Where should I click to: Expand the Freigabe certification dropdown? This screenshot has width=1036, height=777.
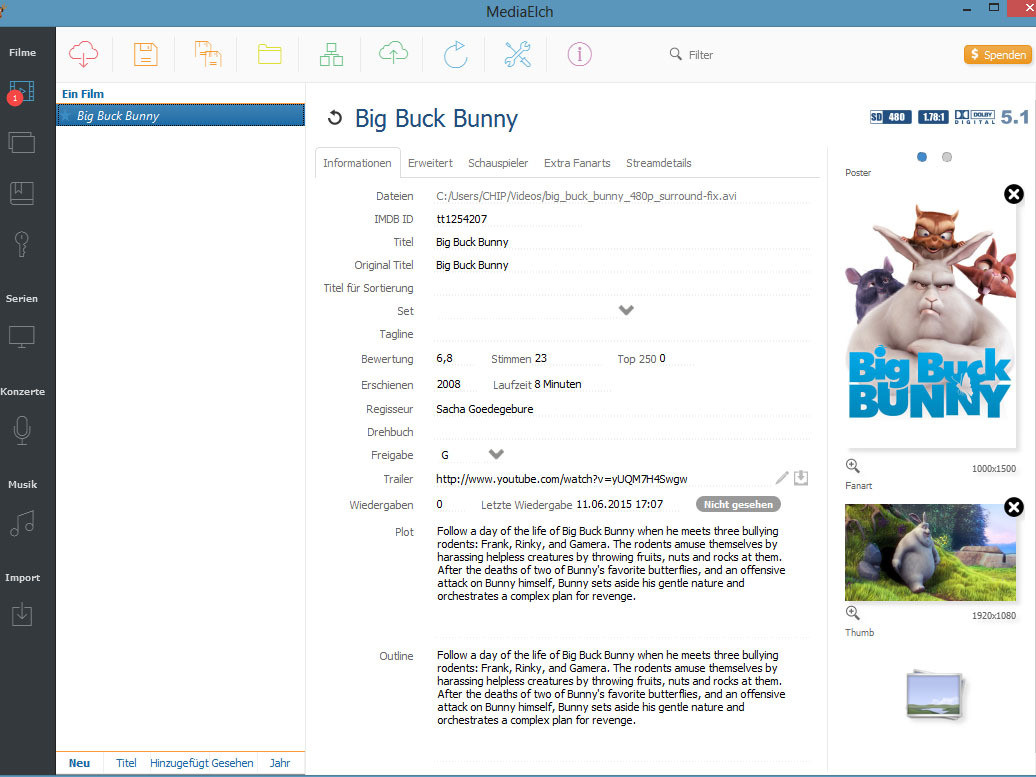(x=496, y=454)
